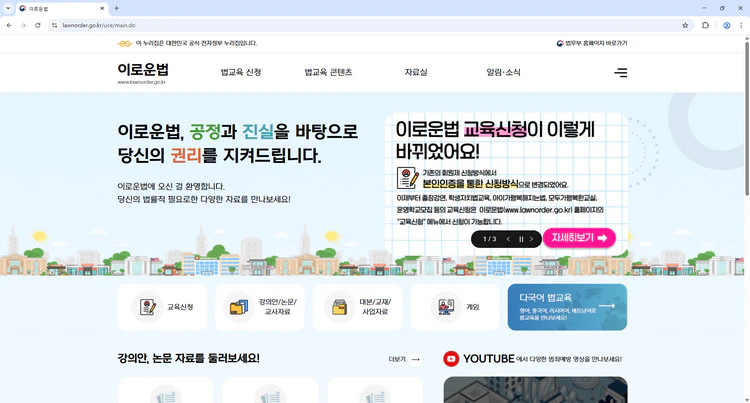The width and height of the screenshot is (750, 403).
Task: Click the 교육신청 clipboard icon
Action: (148, 307)
